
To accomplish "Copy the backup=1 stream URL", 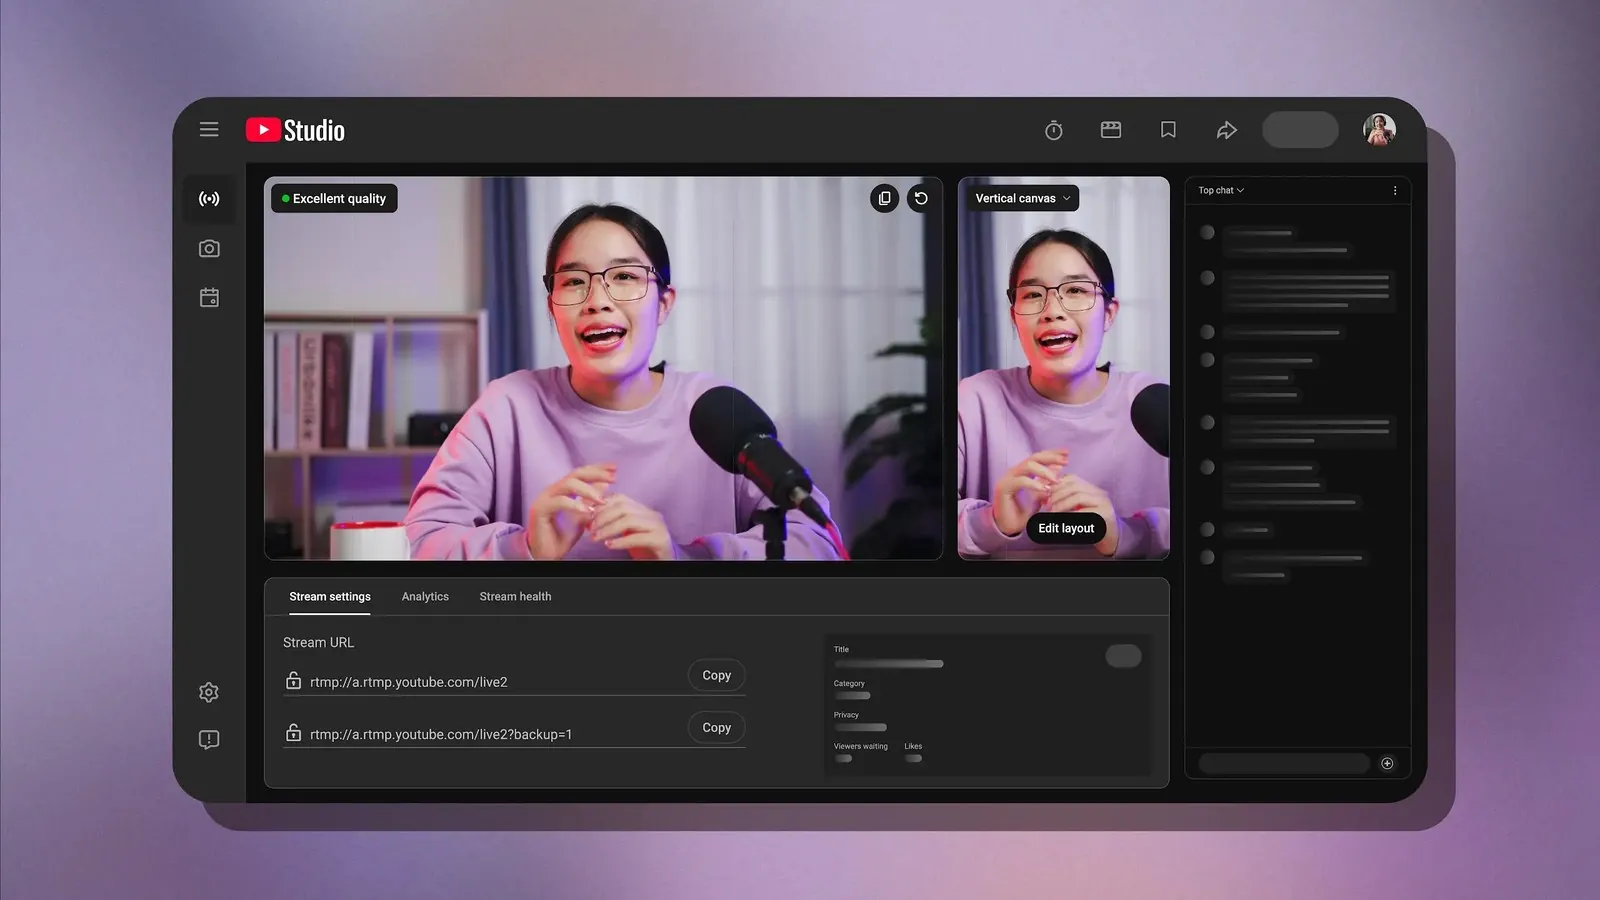I will [x=716, y=727].
